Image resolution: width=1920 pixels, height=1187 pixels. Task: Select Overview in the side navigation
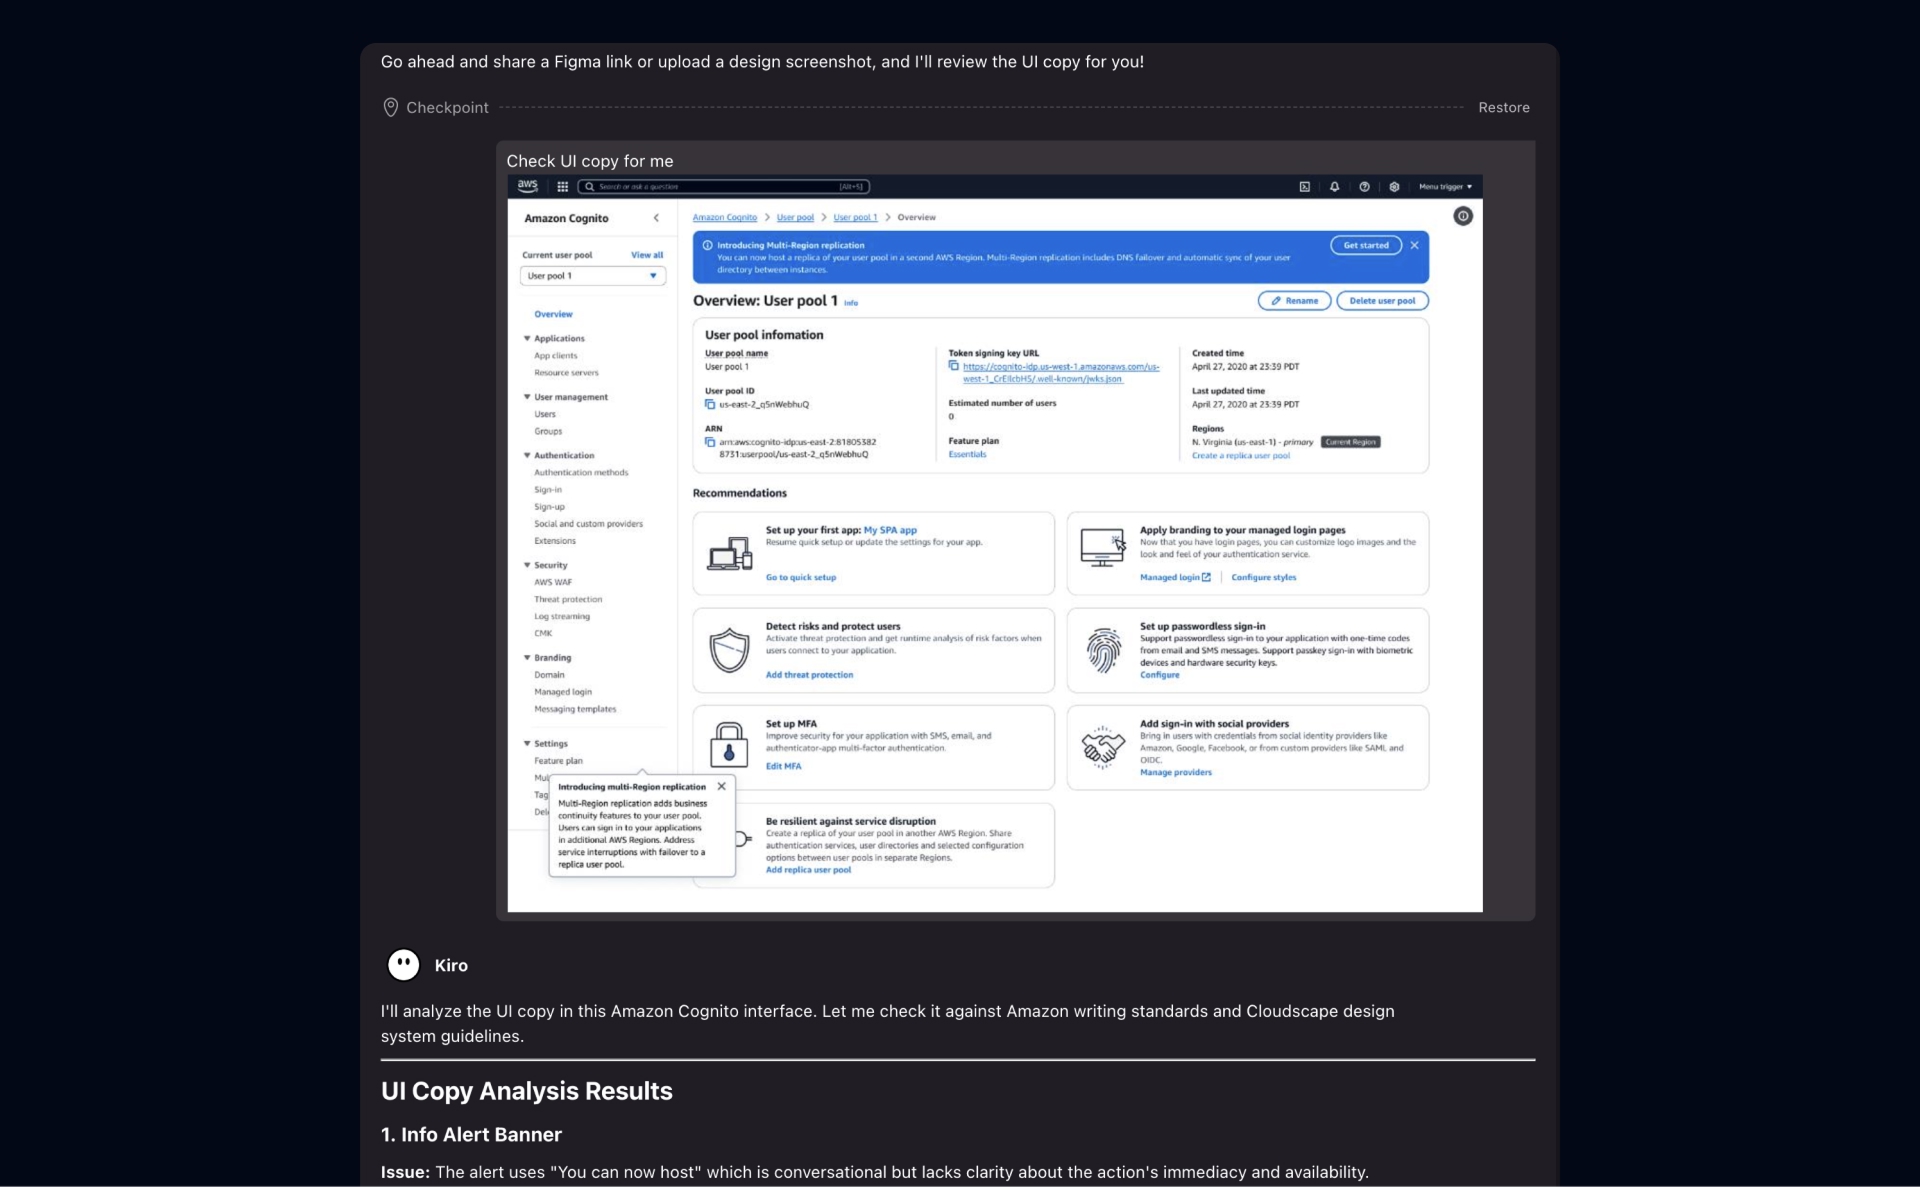click(x=553, y=314)
